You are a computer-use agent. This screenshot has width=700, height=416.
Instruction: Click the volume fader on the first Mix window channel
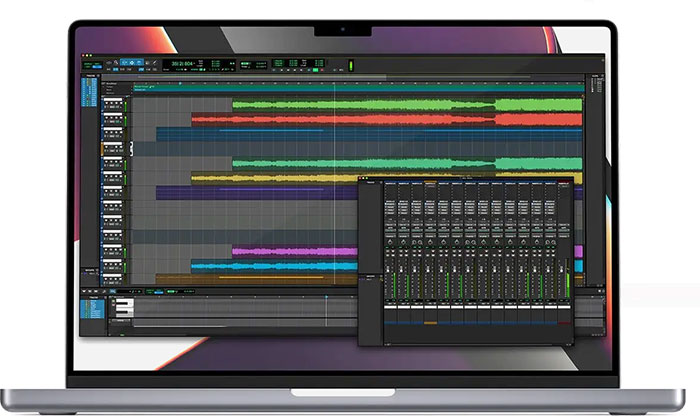(x=388, y=269)
